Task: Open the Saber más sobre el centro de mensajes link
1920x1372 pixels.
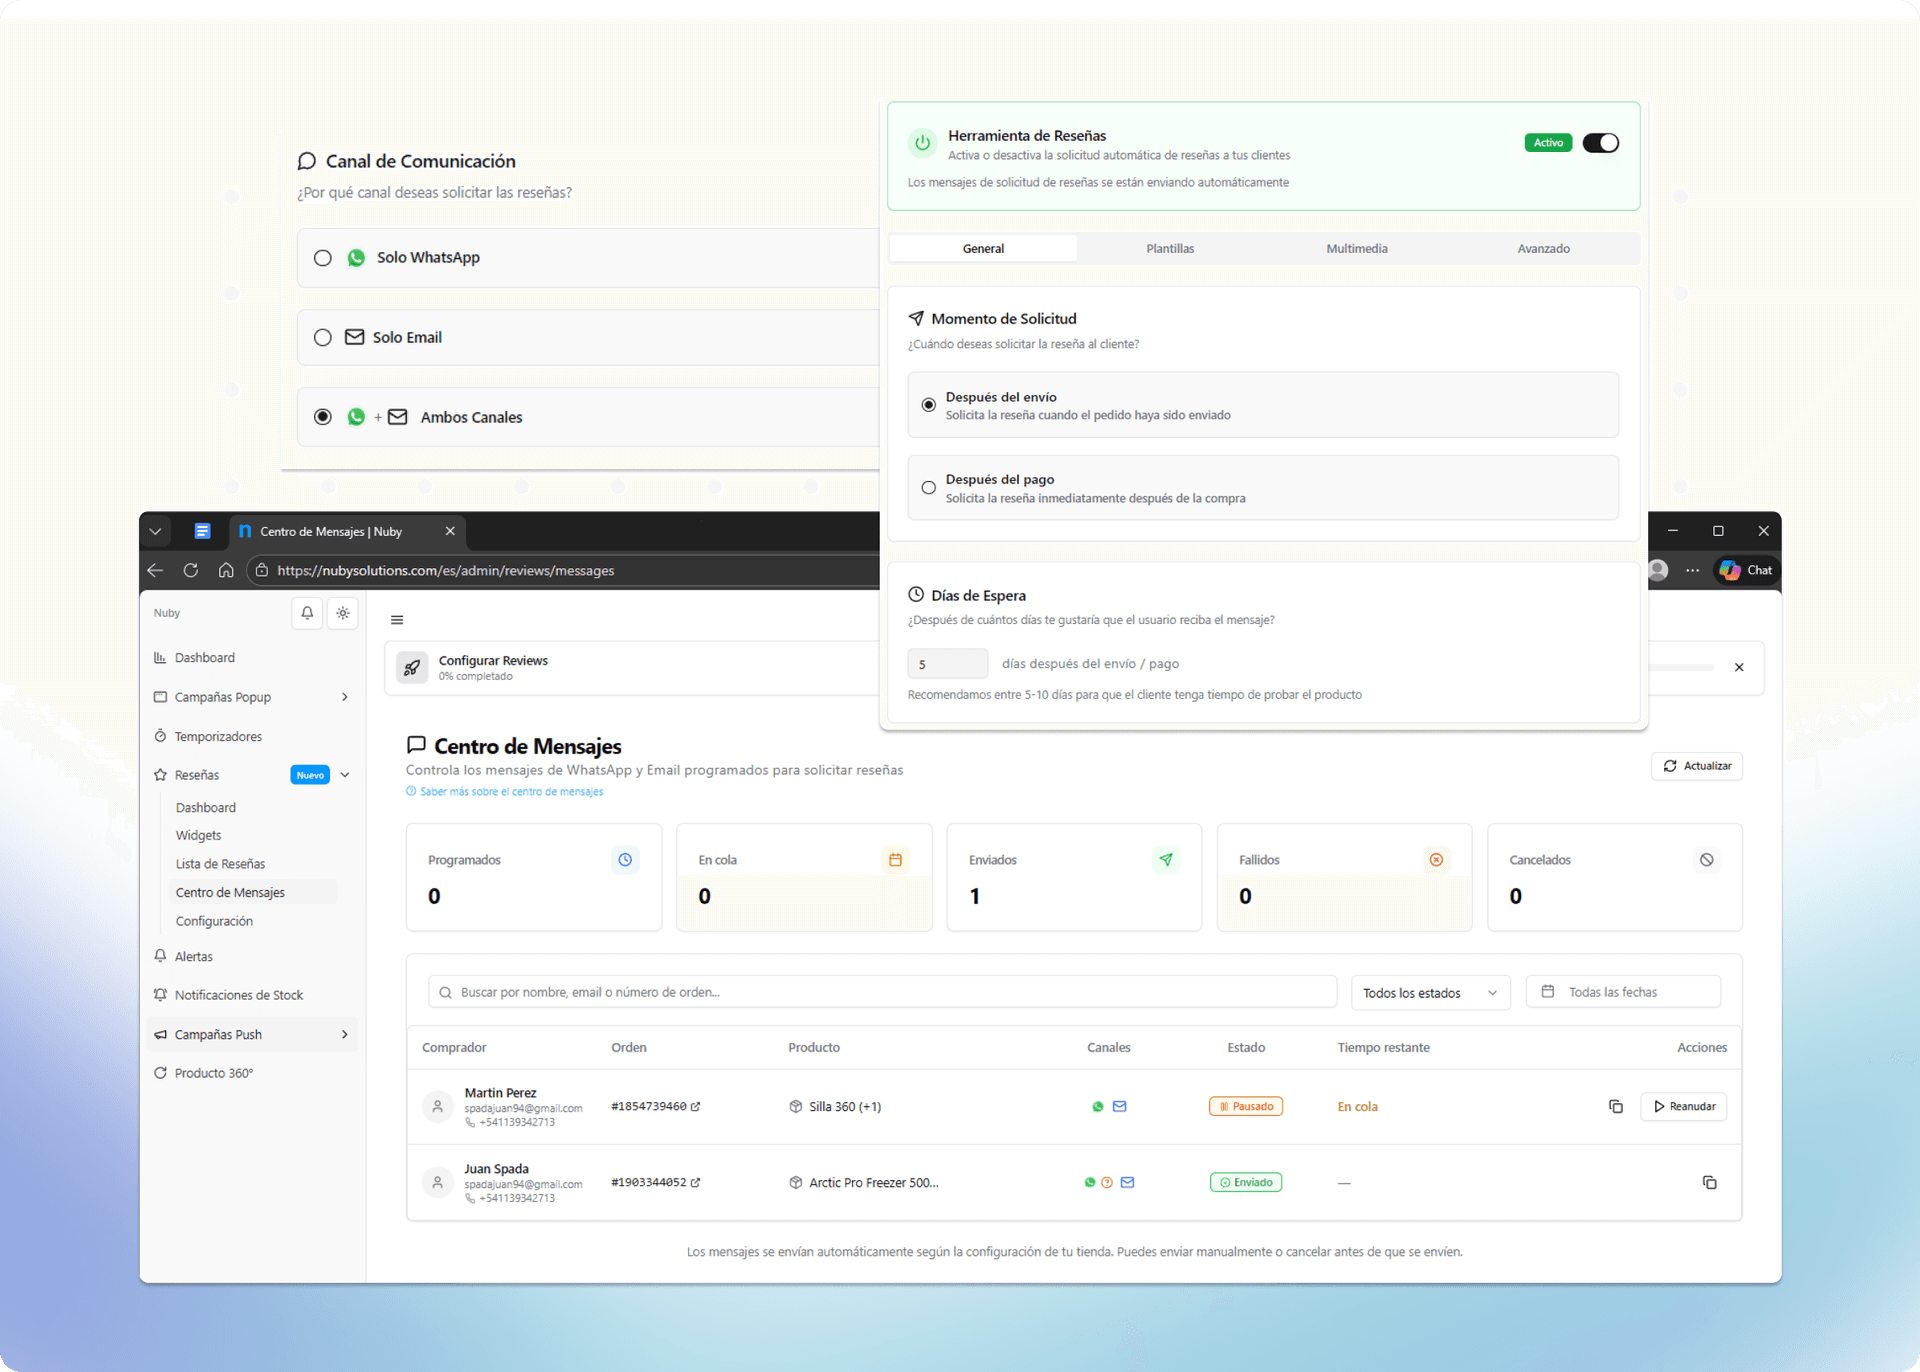Action: [x=511, y=792]
